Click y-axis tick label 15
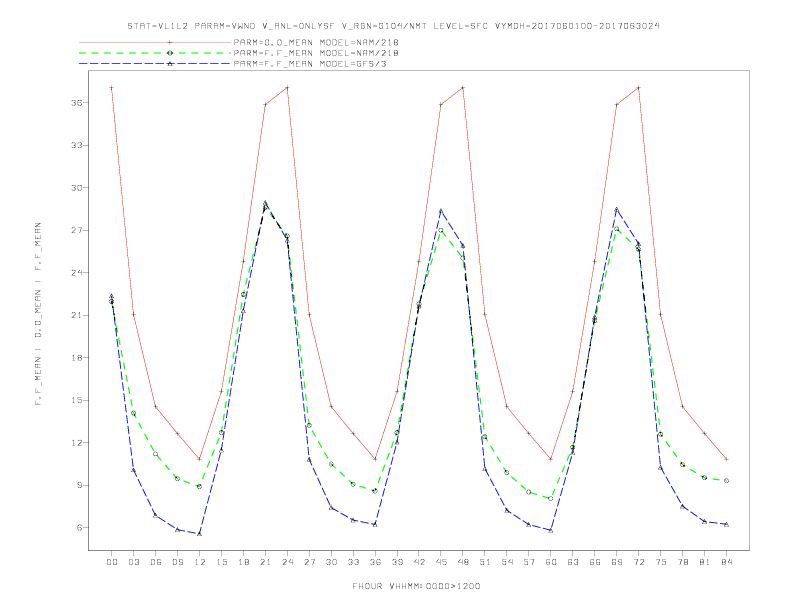 coord(77,400)
